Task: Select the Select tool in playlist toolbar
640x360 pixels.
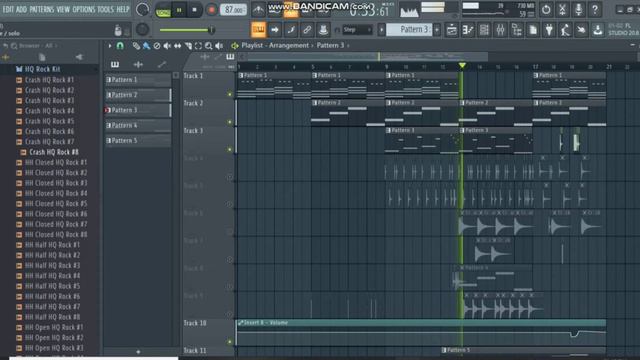Action: 198,46
